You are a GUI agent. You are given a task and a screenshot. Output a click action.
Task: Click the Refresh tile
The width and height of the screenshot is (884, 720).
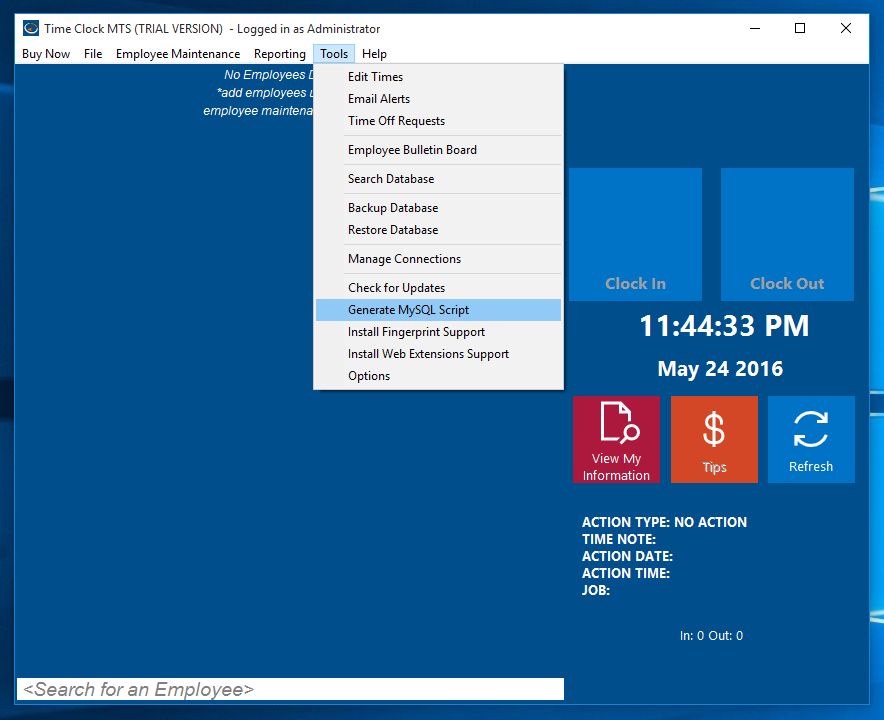tap(811, 439)
